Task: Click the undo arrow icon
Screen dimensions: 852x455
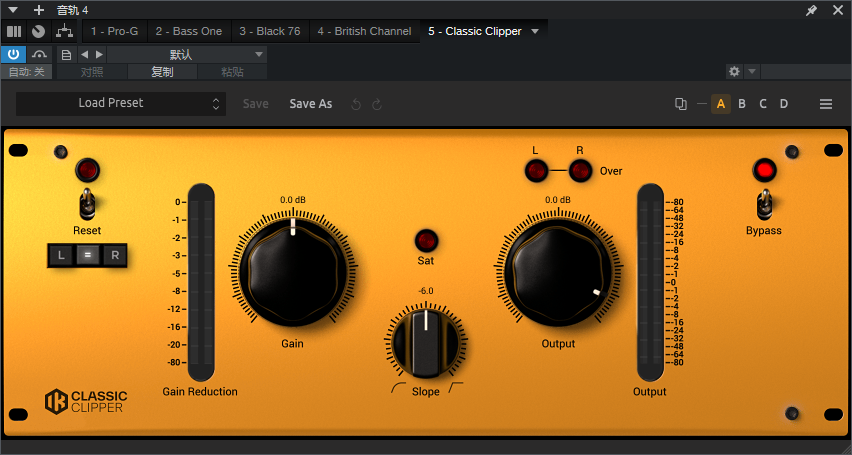Action: click(x=356, y=104)
